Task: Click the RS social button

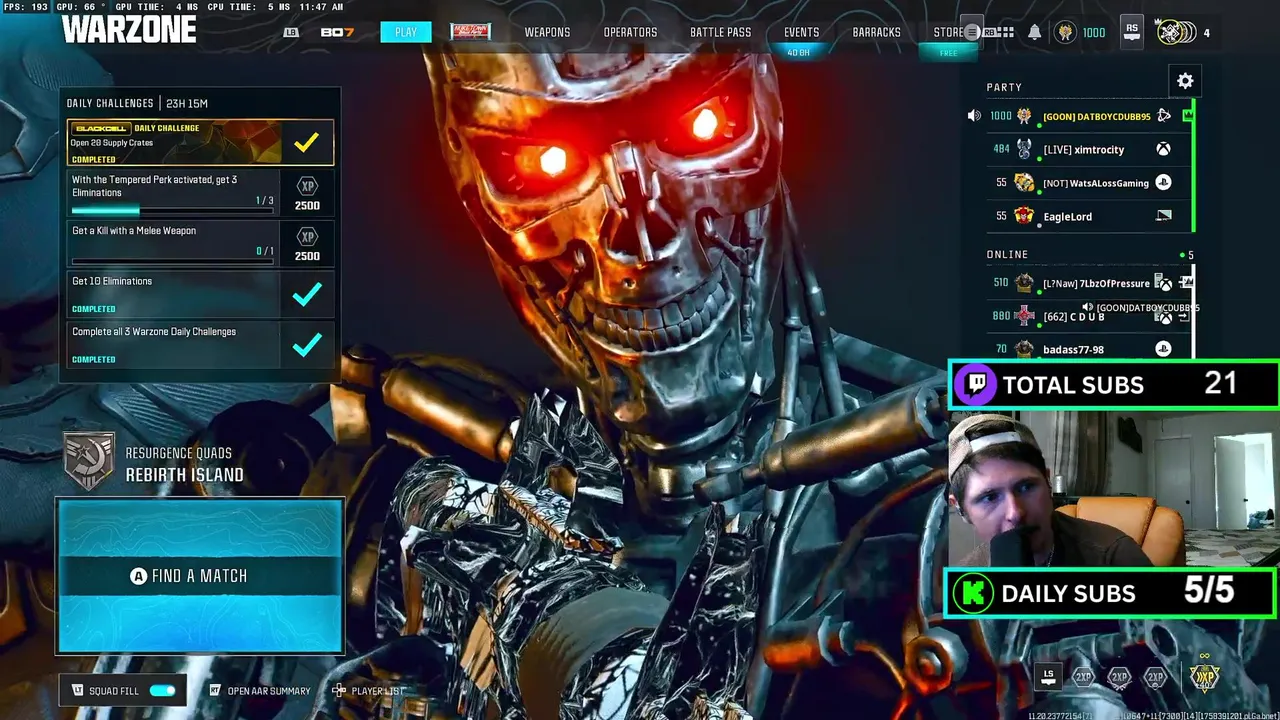Action: (x=1132, y=32)
